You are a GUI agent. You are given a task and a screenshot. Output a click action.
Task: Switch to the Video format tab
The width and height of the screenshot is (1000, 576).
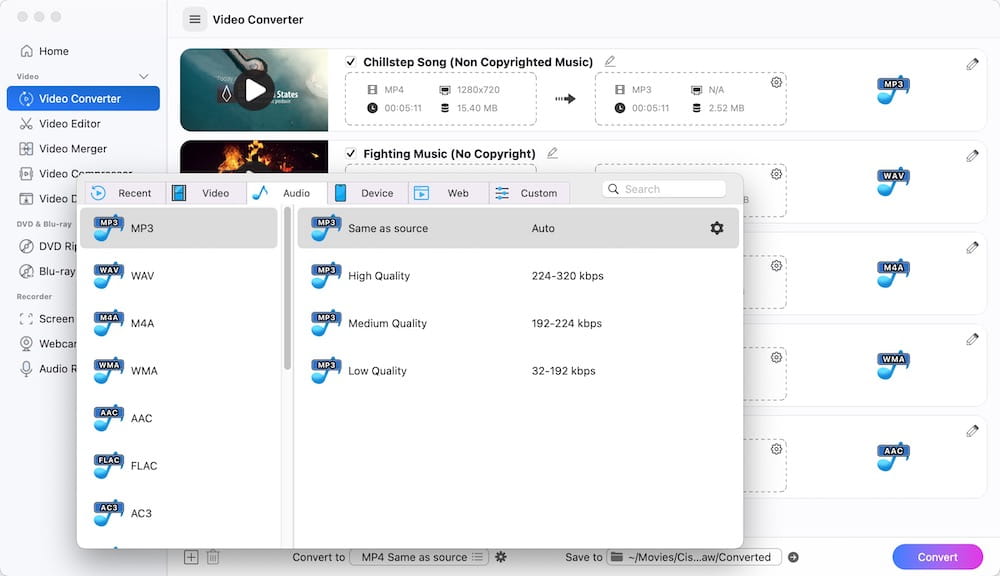point(205,193)
